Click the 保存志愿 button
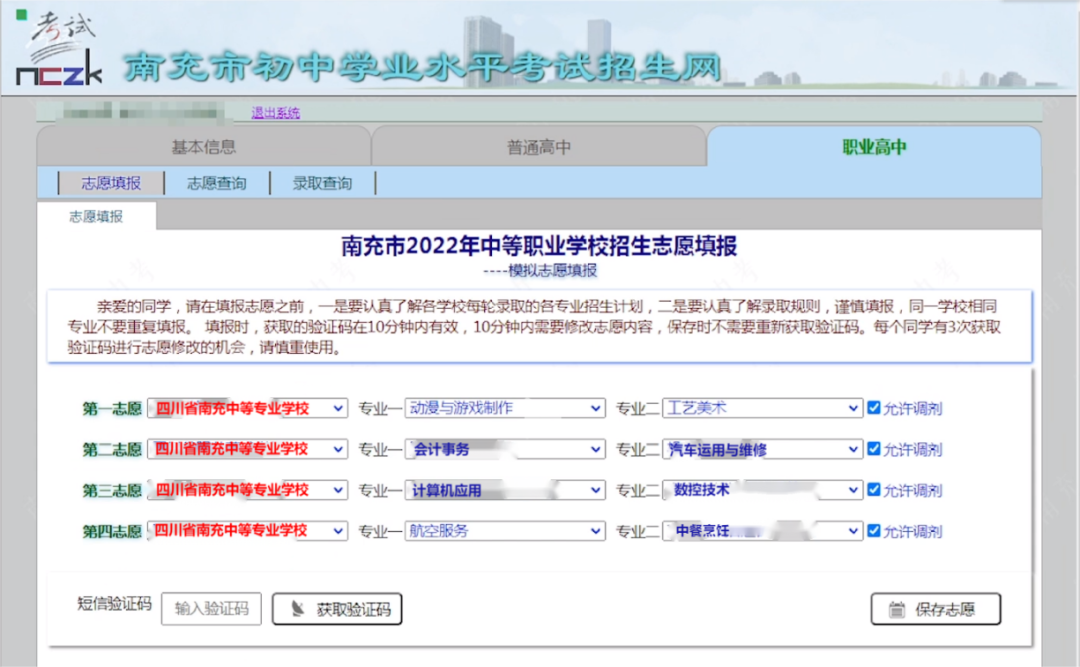 tap(936, 608)
